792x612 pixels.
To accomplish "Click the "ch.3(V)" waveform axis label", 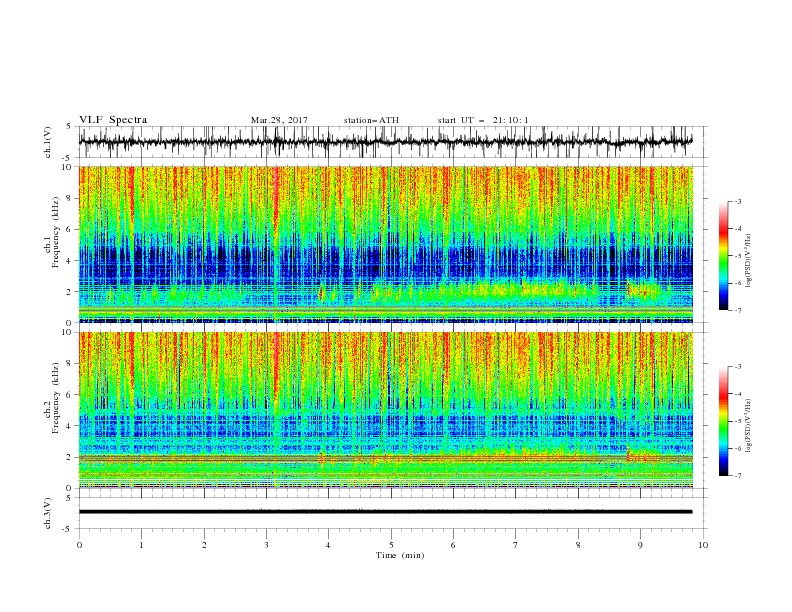I will pos(48,513).
